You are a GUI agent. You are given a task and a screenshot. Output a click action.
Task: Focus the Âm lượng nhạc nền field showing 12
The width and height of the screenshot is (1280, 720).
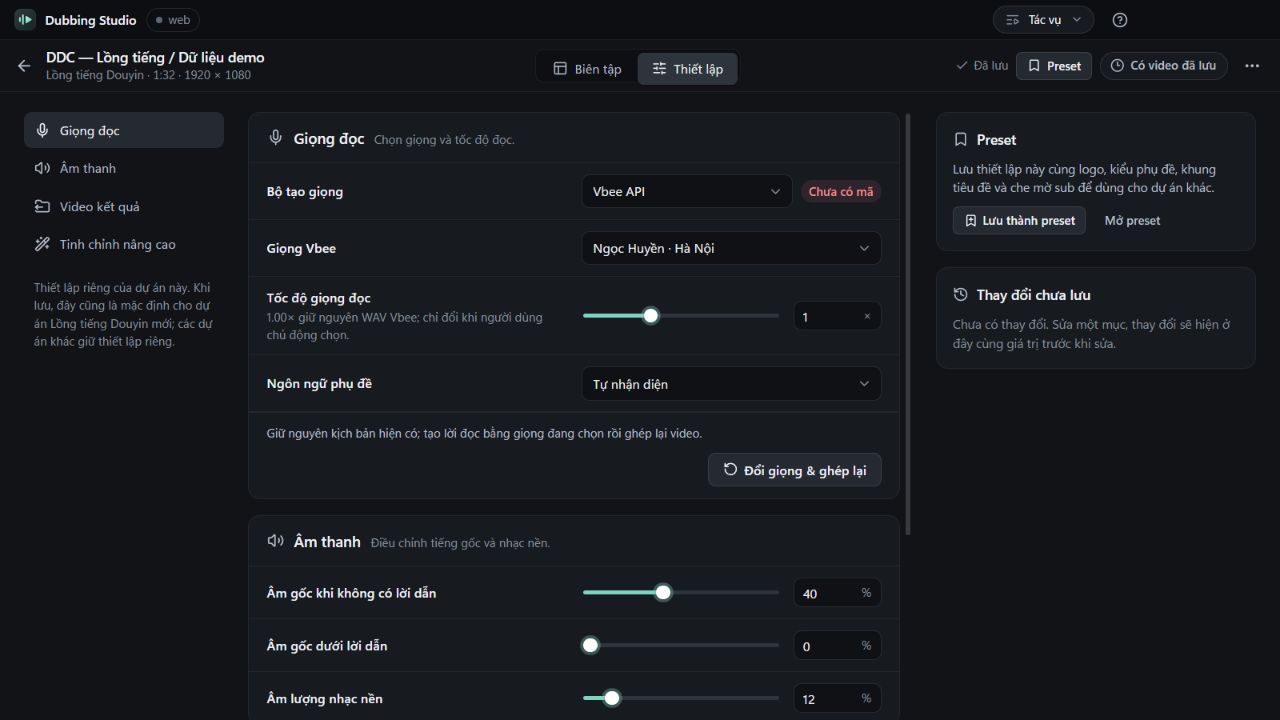pos(837,698)
